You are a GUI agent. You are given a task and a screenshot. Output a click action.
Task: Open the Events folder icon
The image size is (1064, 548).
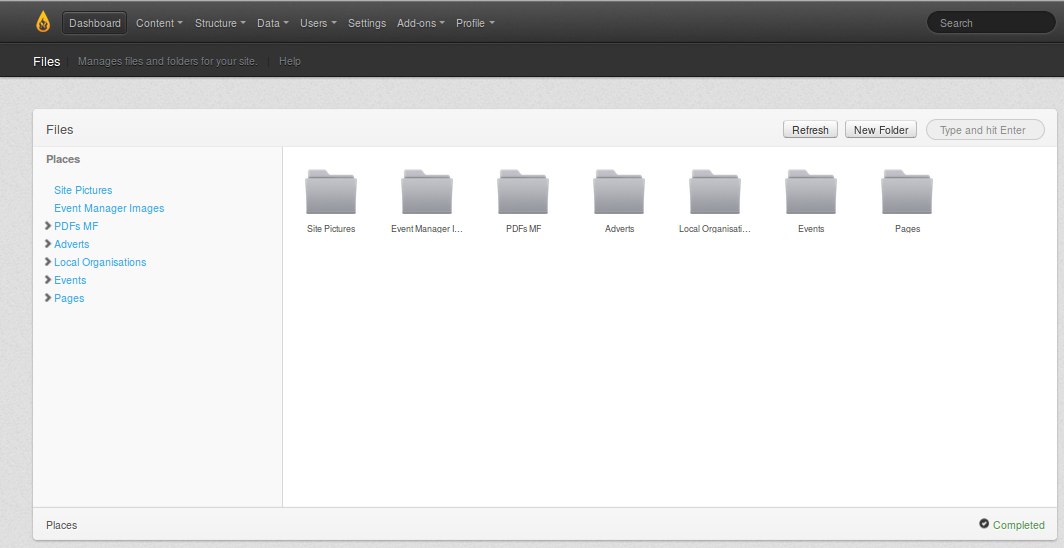(811, 192)
